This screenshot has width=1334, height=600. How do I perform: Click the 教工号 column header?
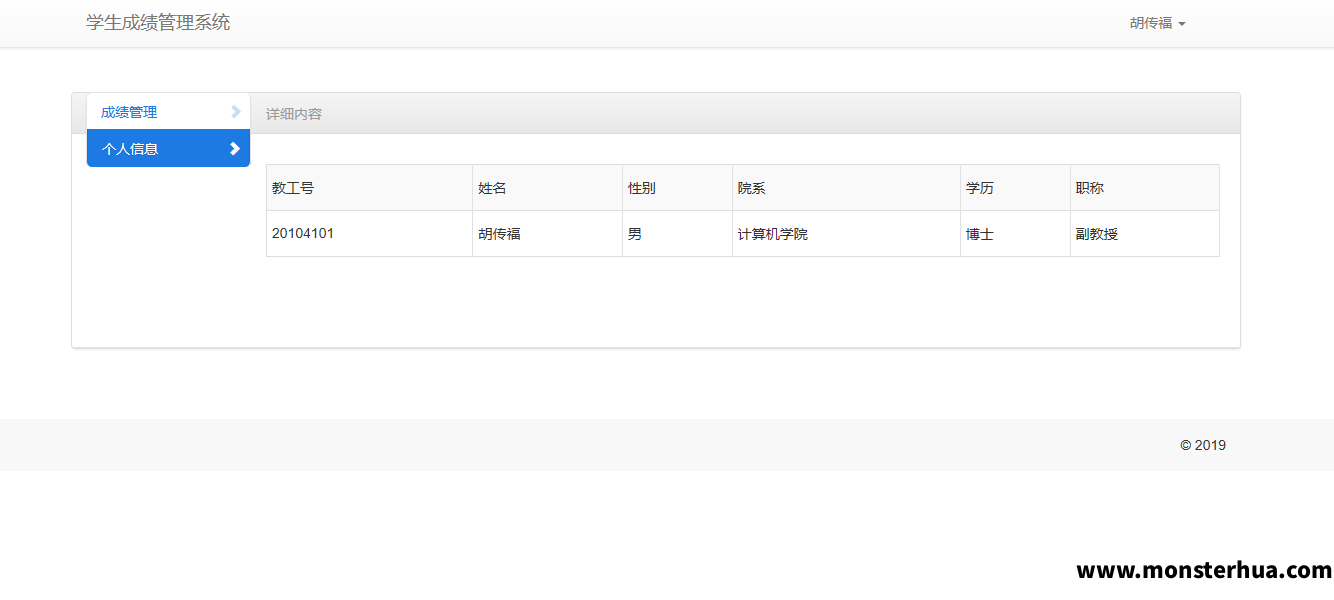pos(369,188)
